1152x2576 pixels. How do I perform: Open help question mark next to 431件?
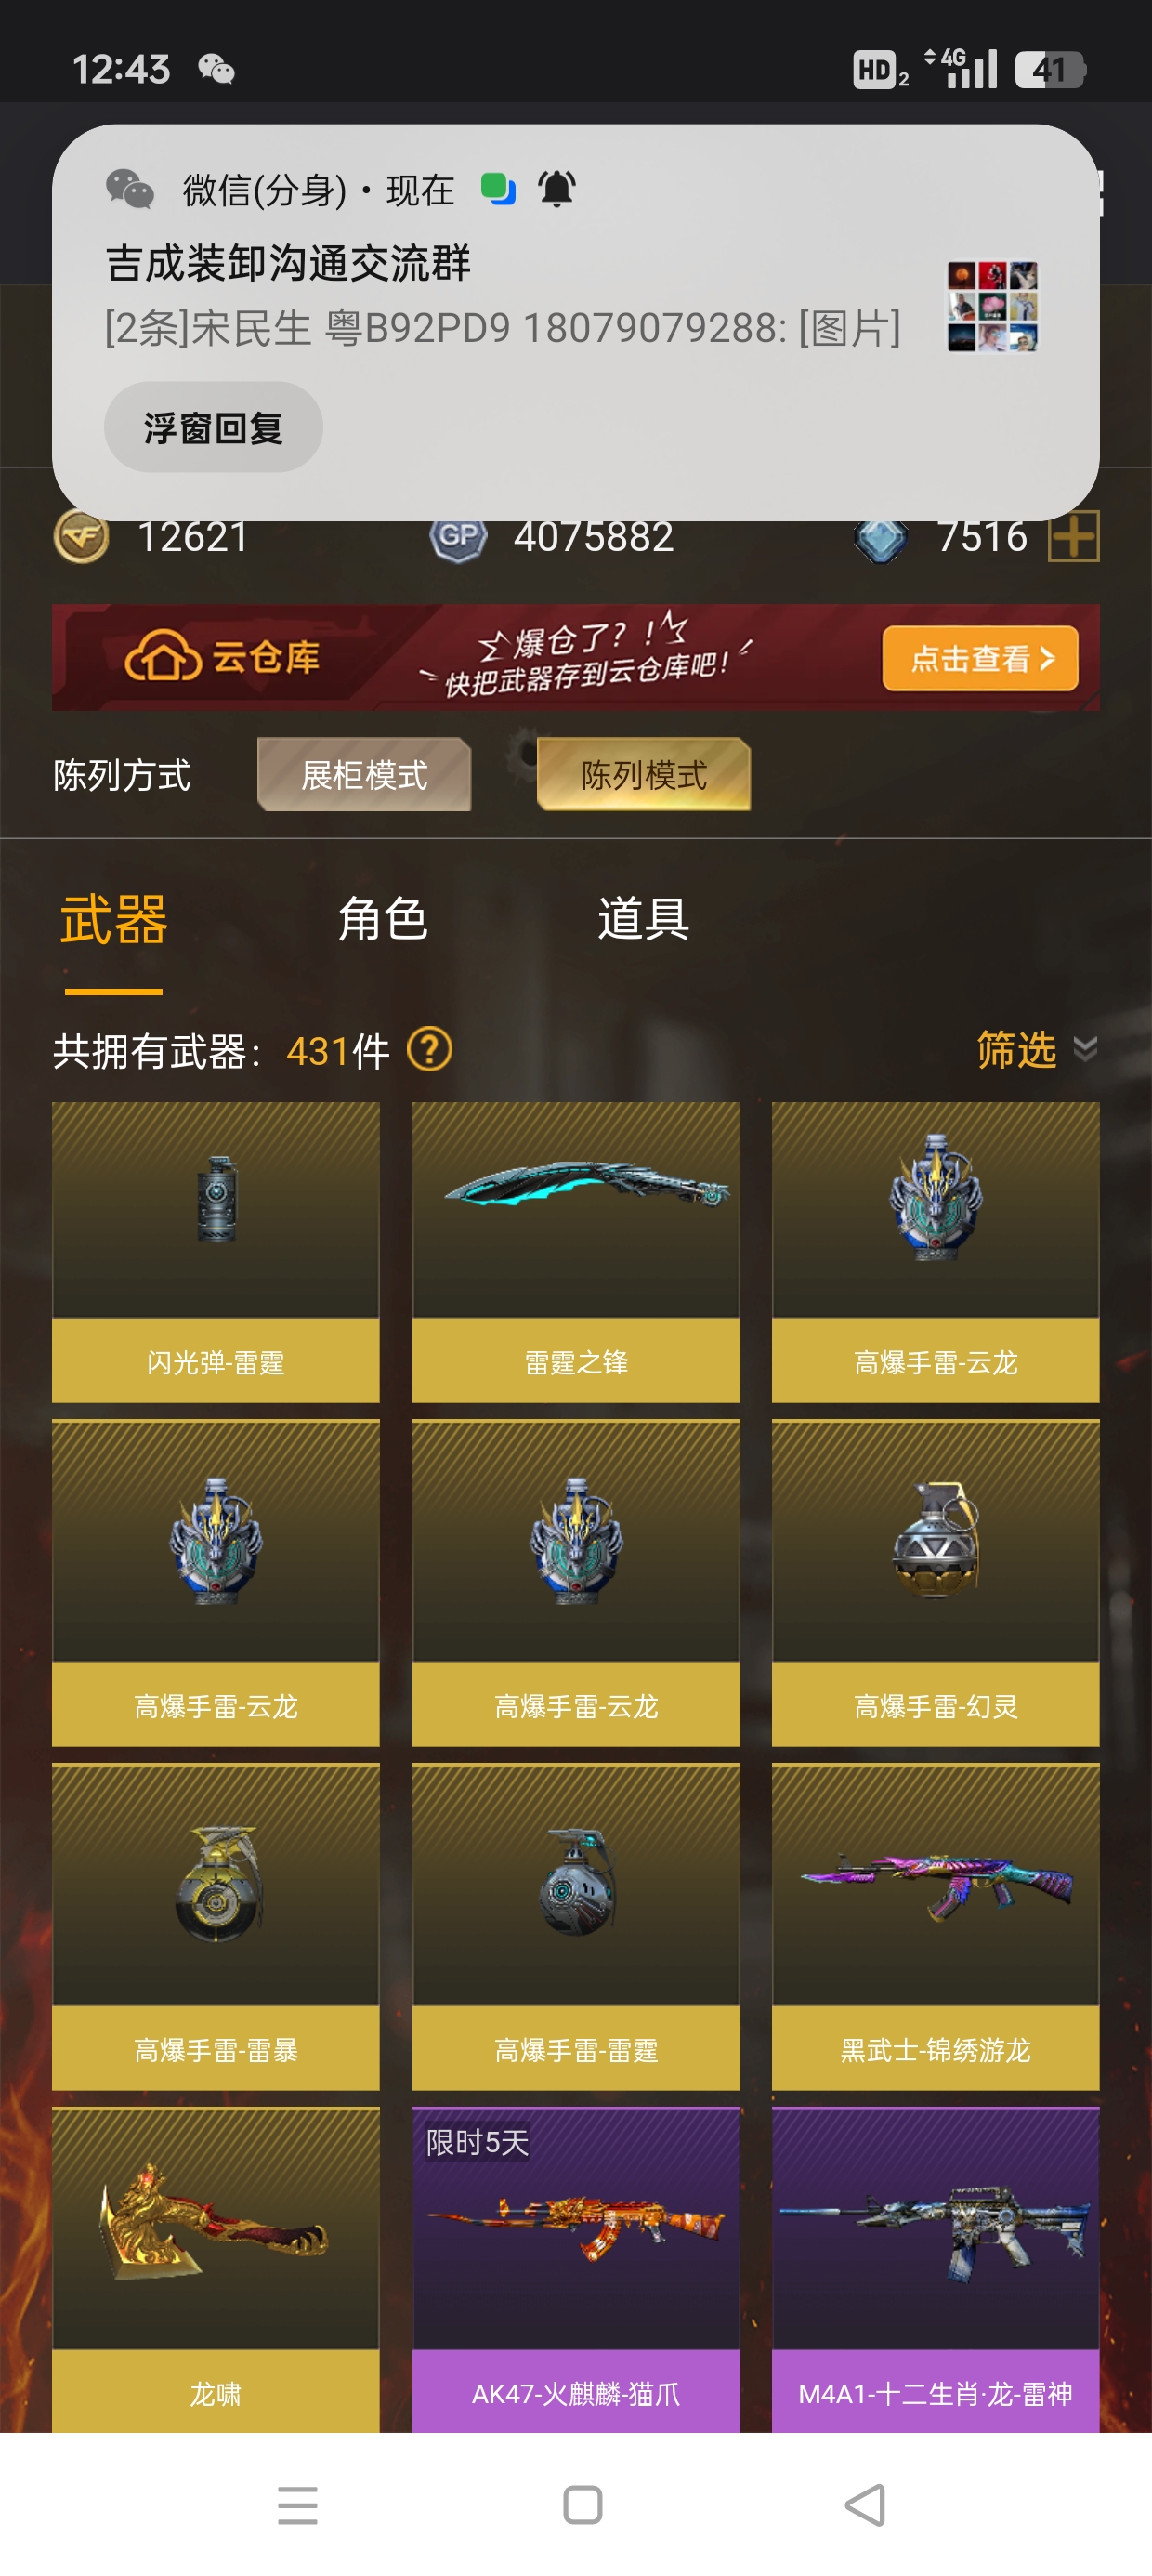[x=430, y=1050]
